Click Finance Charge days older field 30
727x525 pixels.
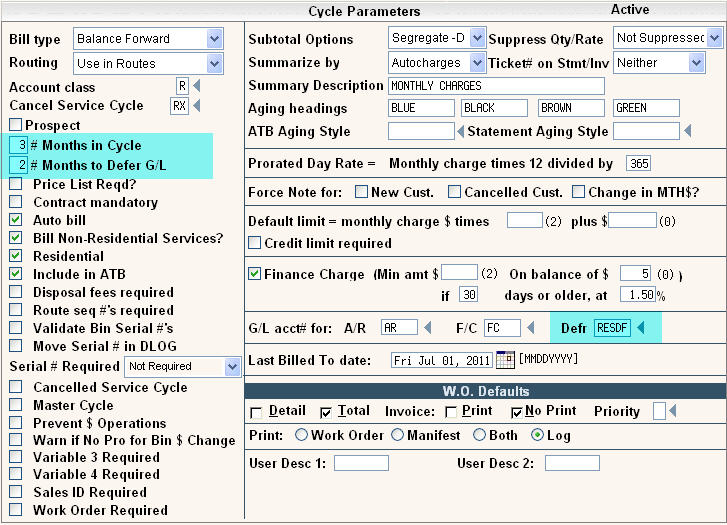(469, 295)
